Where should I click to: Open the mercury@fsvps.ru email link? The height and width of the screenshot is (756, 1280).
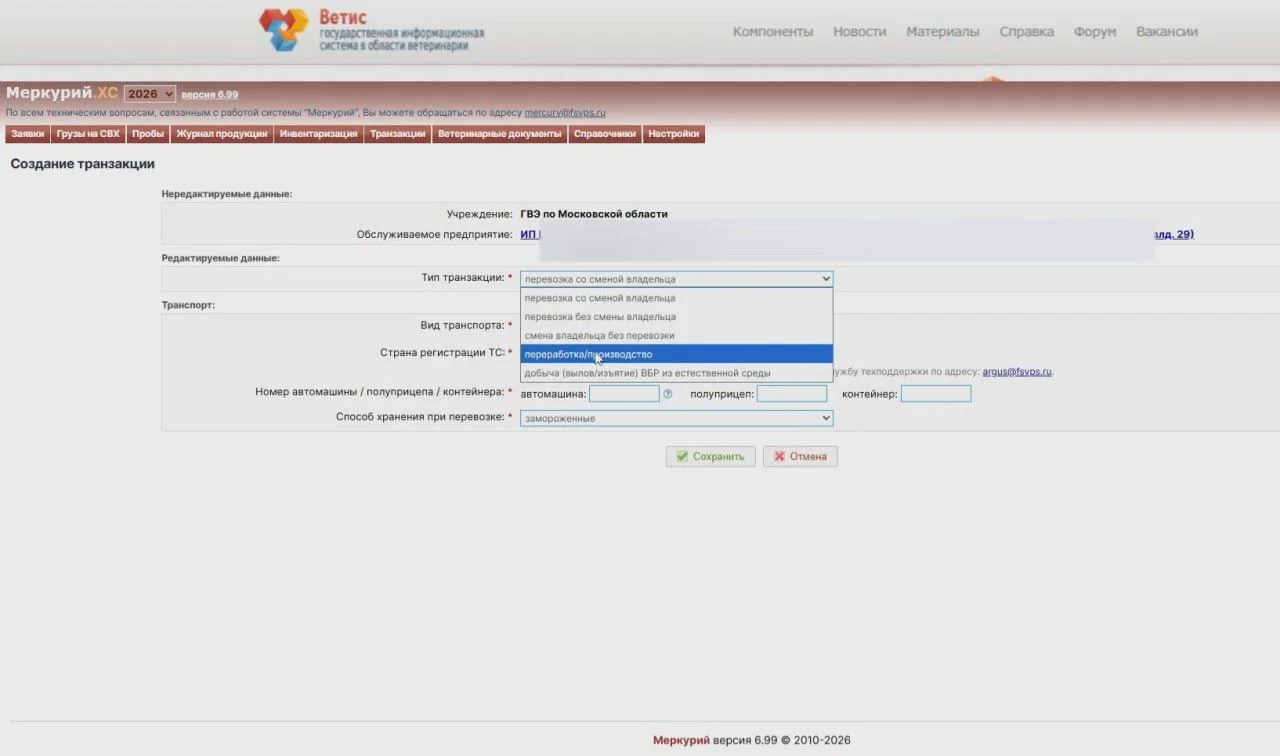tap(565, 113)
